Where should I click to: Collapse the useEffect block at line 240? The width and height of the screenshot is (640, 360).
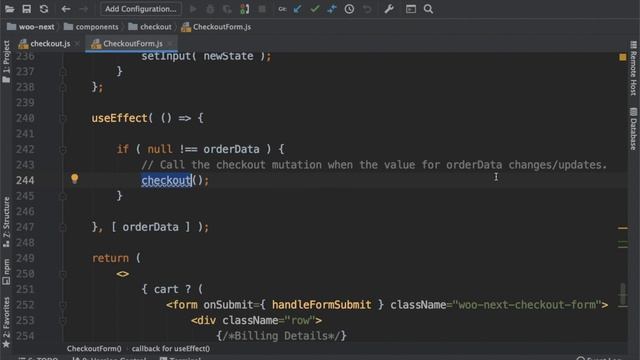pyautogui.click(x=62, y=118)
